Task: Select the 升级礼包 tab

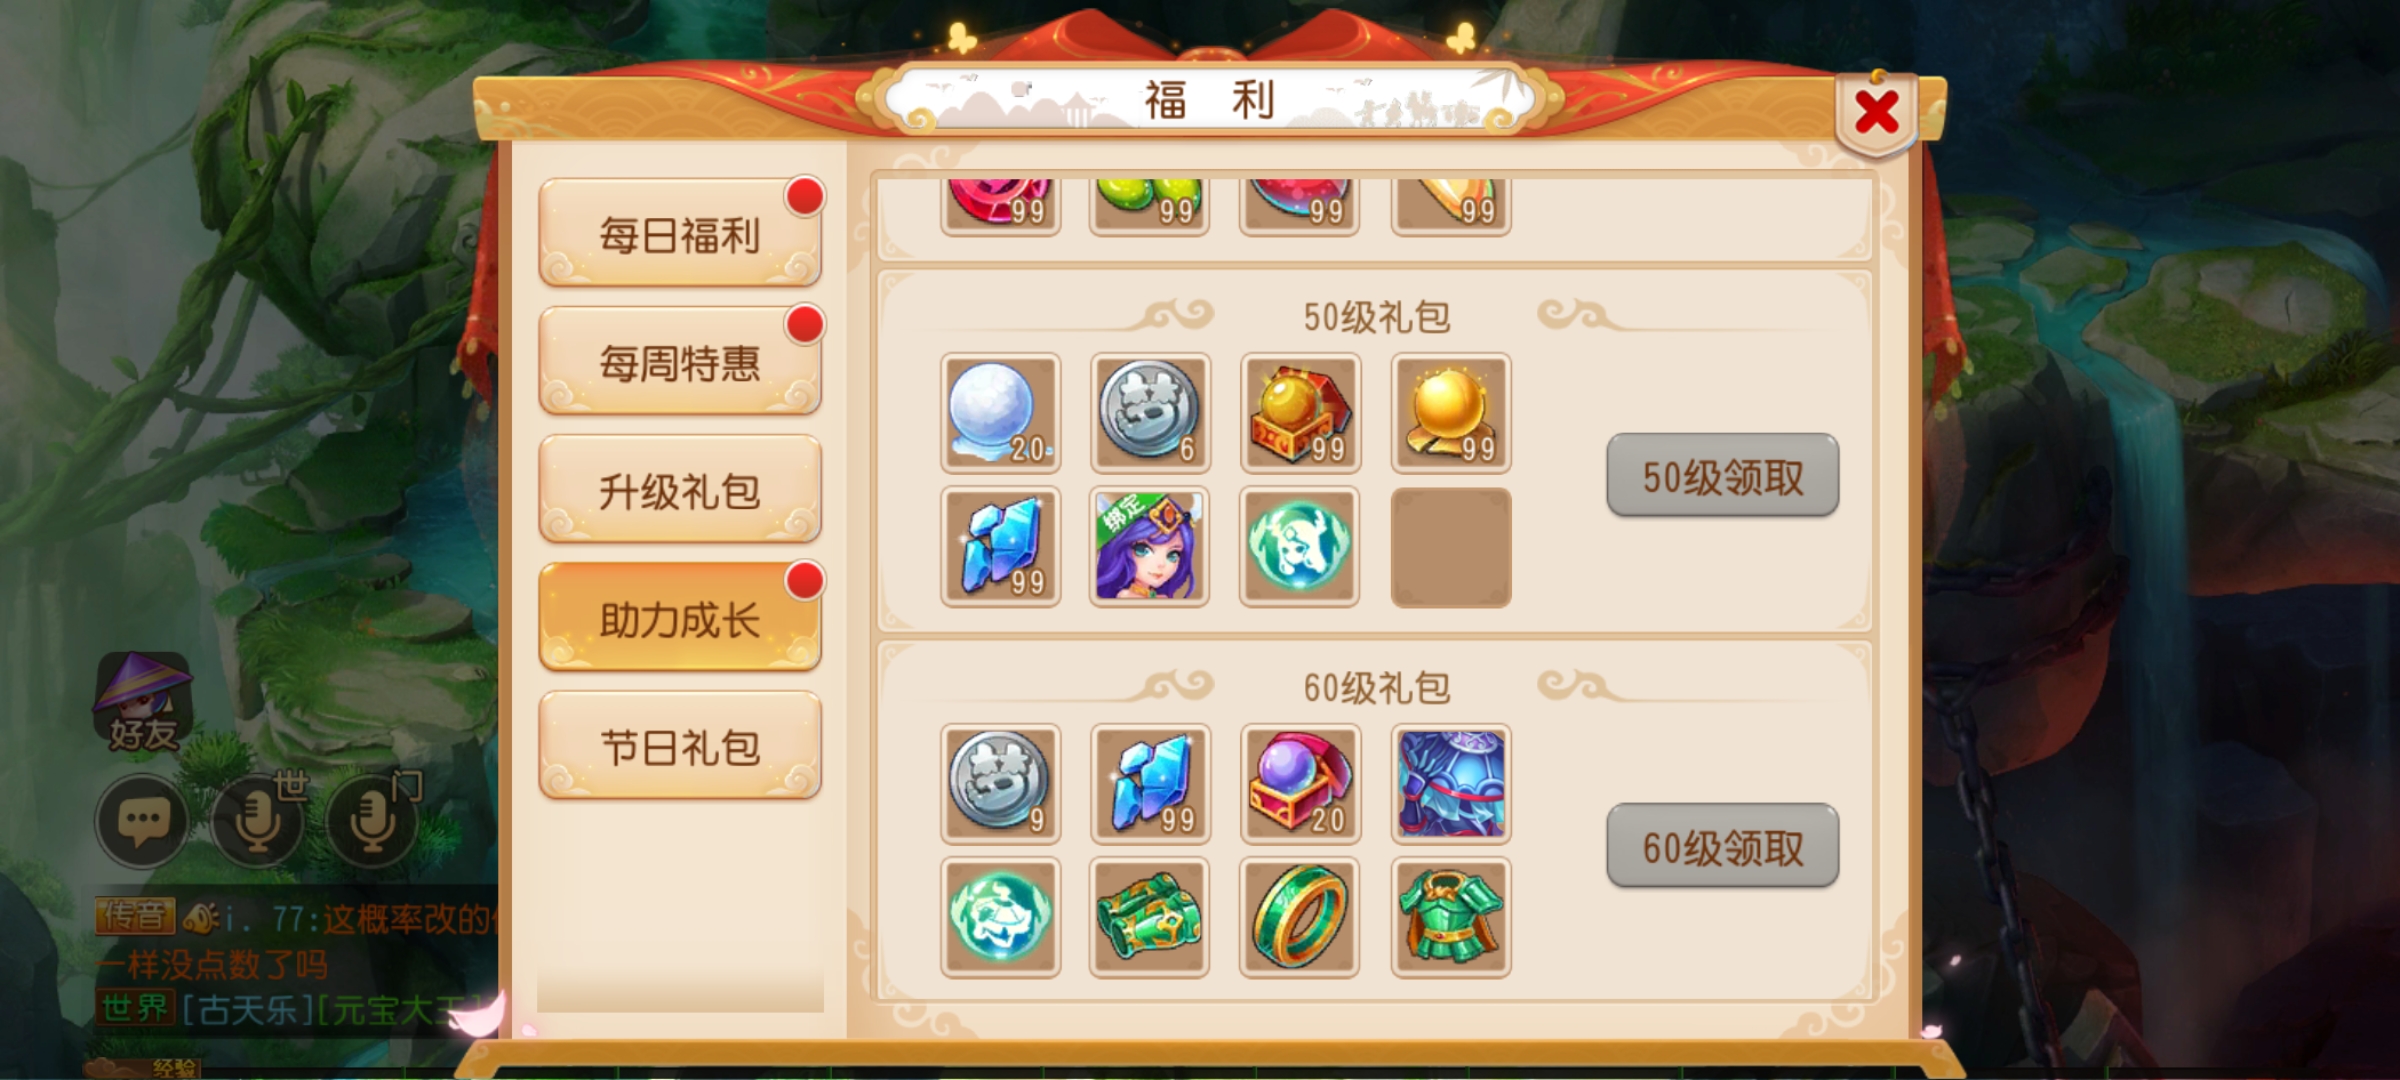Action: tap(680, 489)
